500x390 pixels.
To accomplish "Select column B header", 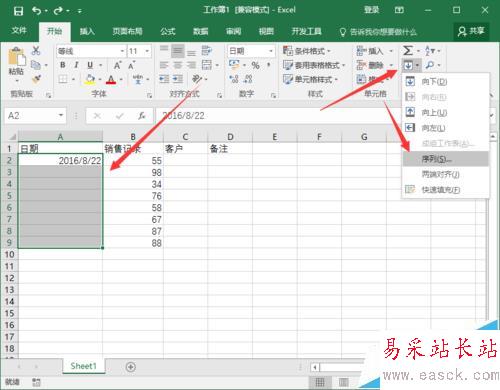I will click(x=133, y=137).
